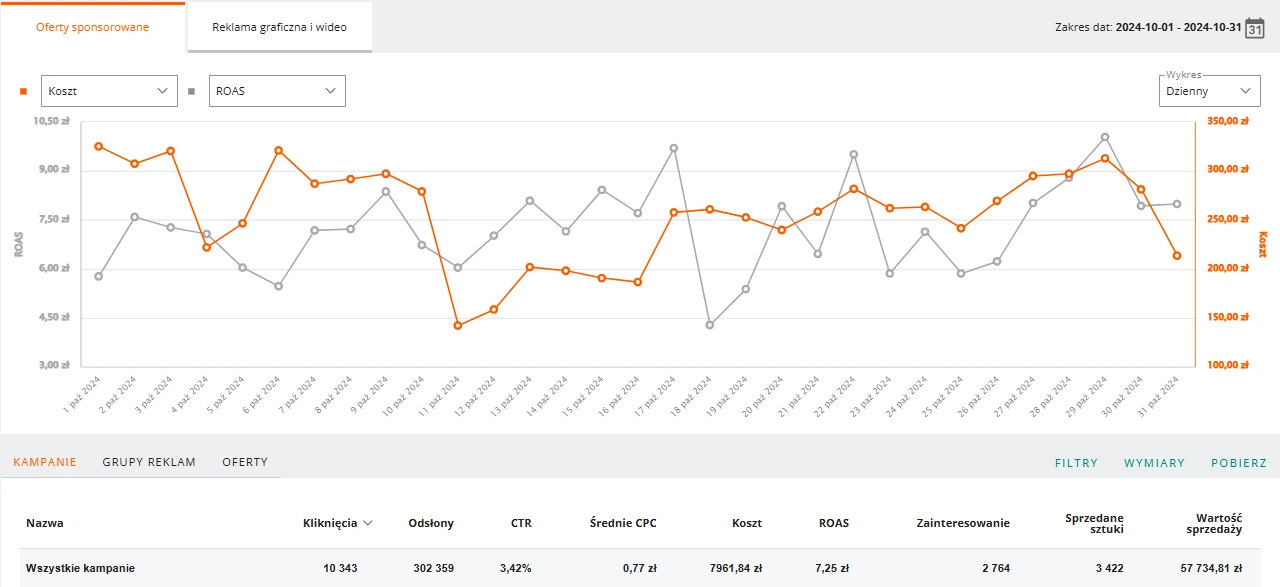
Task: Switch to Reklama graficzna i wideo tab
Action: [279, 27]
